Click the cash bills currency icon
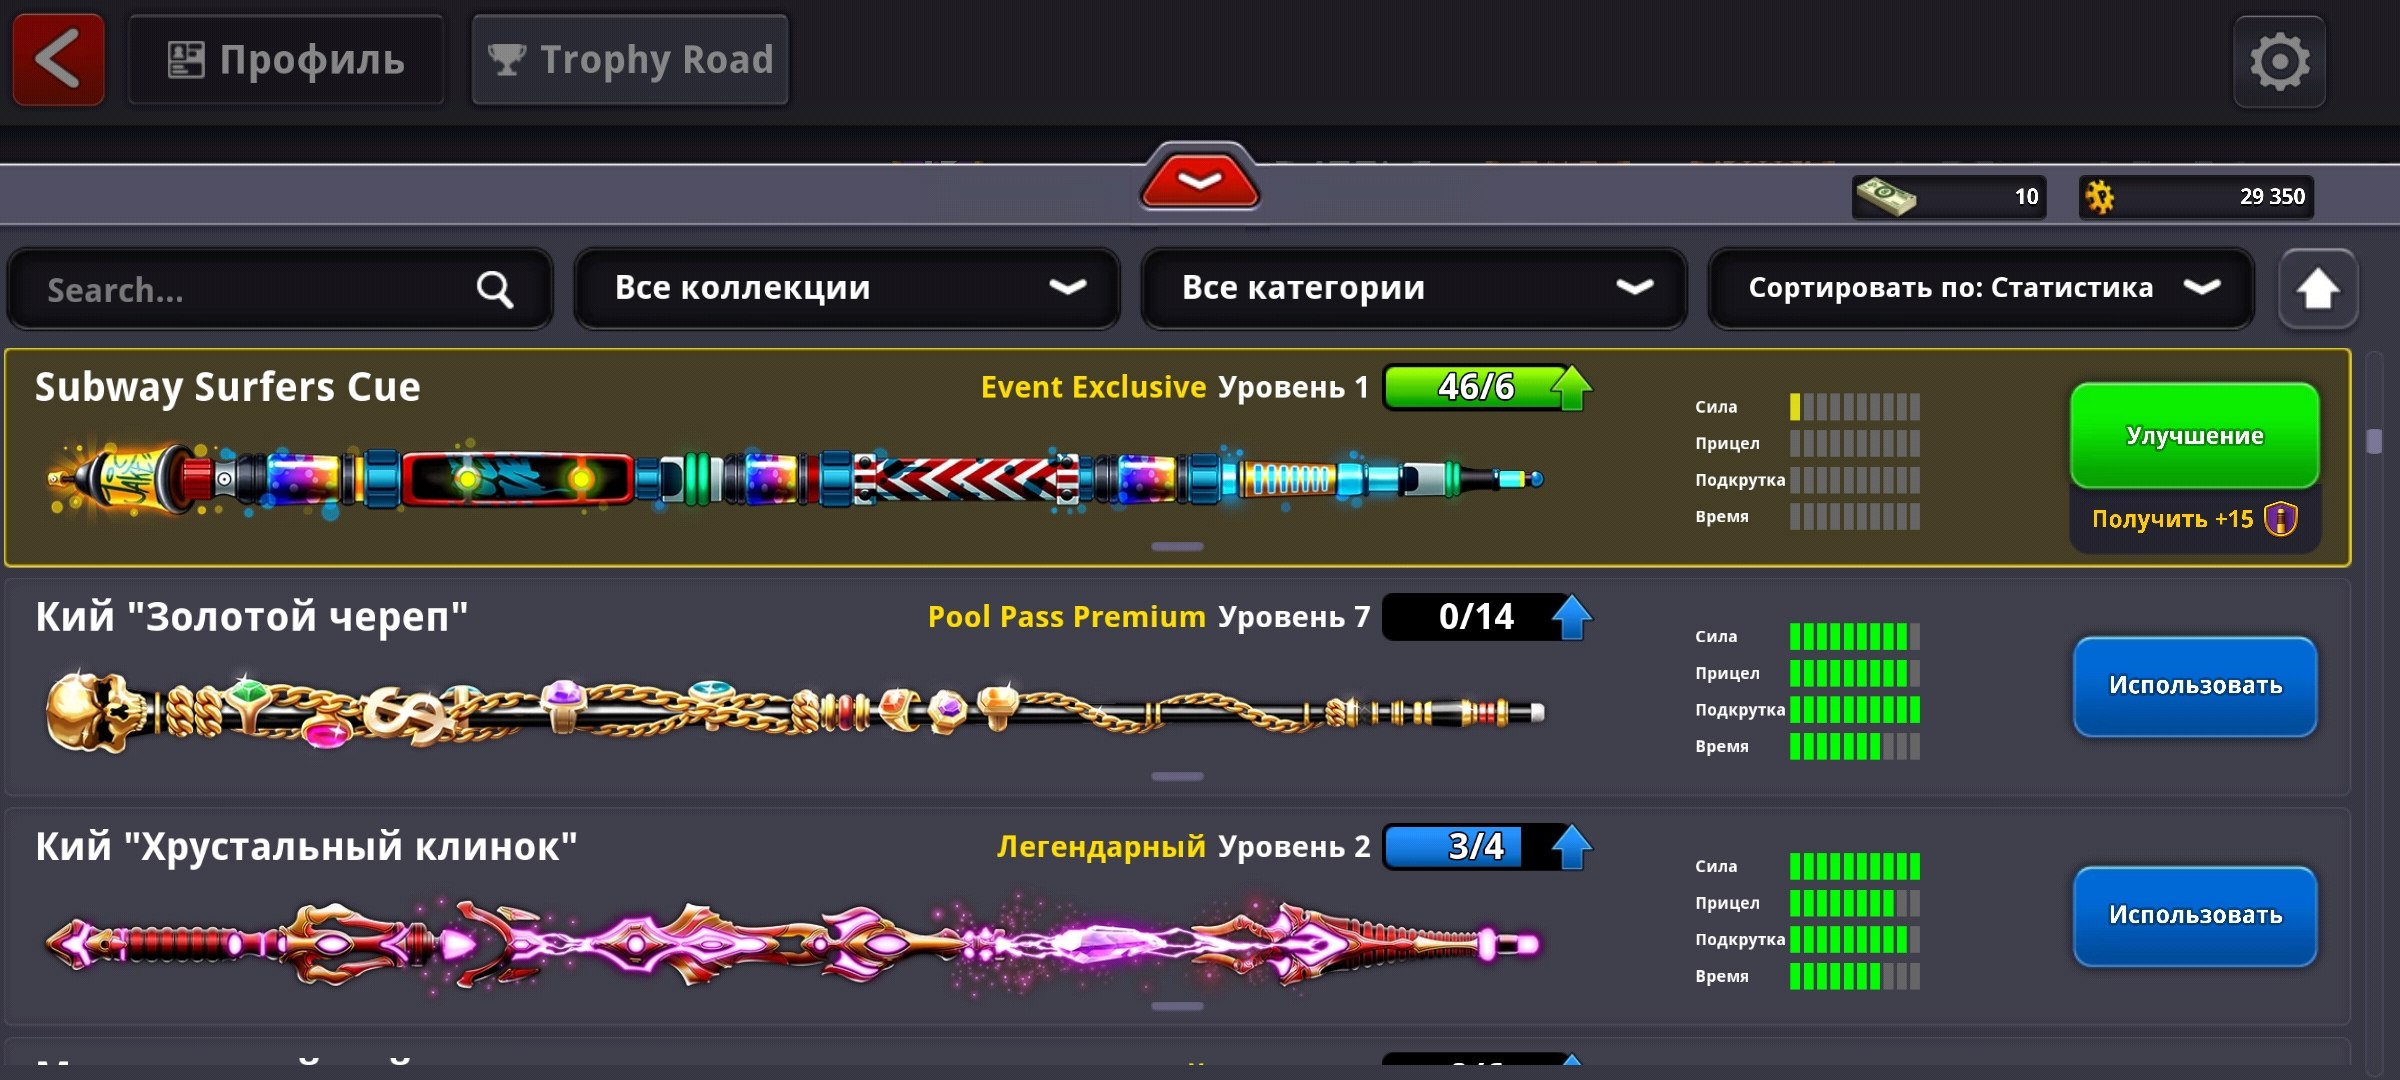This screenshot has width=2400, height=1080. 1885,196
